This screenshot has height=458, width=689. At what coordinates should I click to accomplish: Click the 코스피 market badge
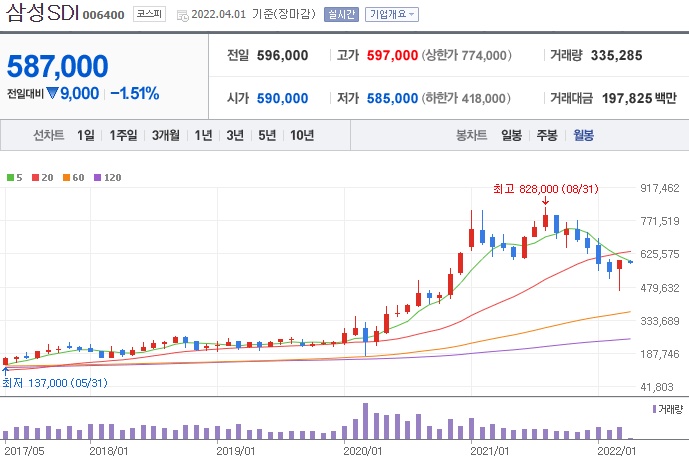[x=149, y=14]
